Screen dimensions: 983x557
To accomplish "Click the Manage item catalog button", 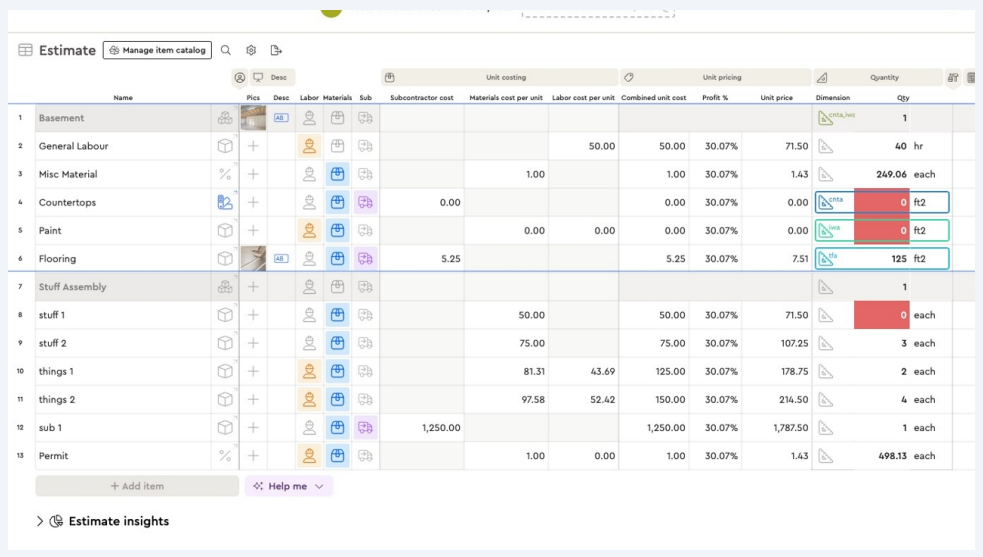I will (x=157, y=50).
